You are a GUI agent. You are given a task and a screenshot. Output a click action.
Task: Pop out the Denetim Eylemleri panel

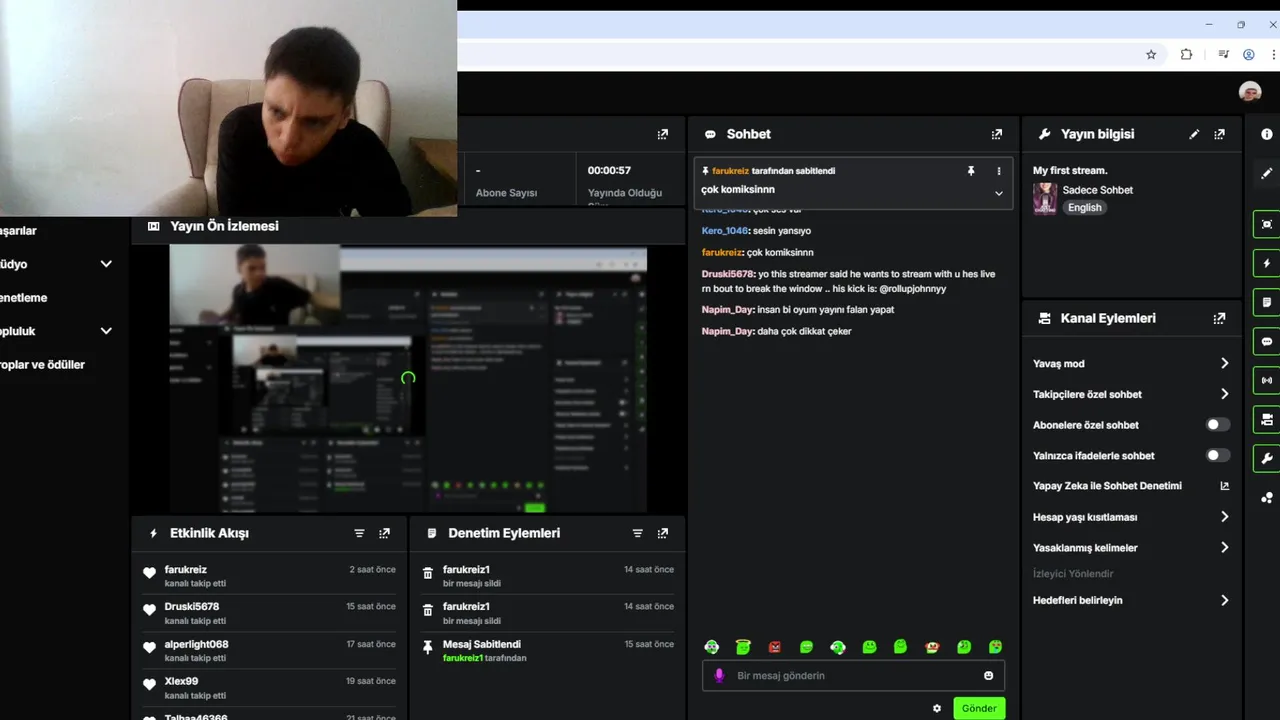[662, 533]
